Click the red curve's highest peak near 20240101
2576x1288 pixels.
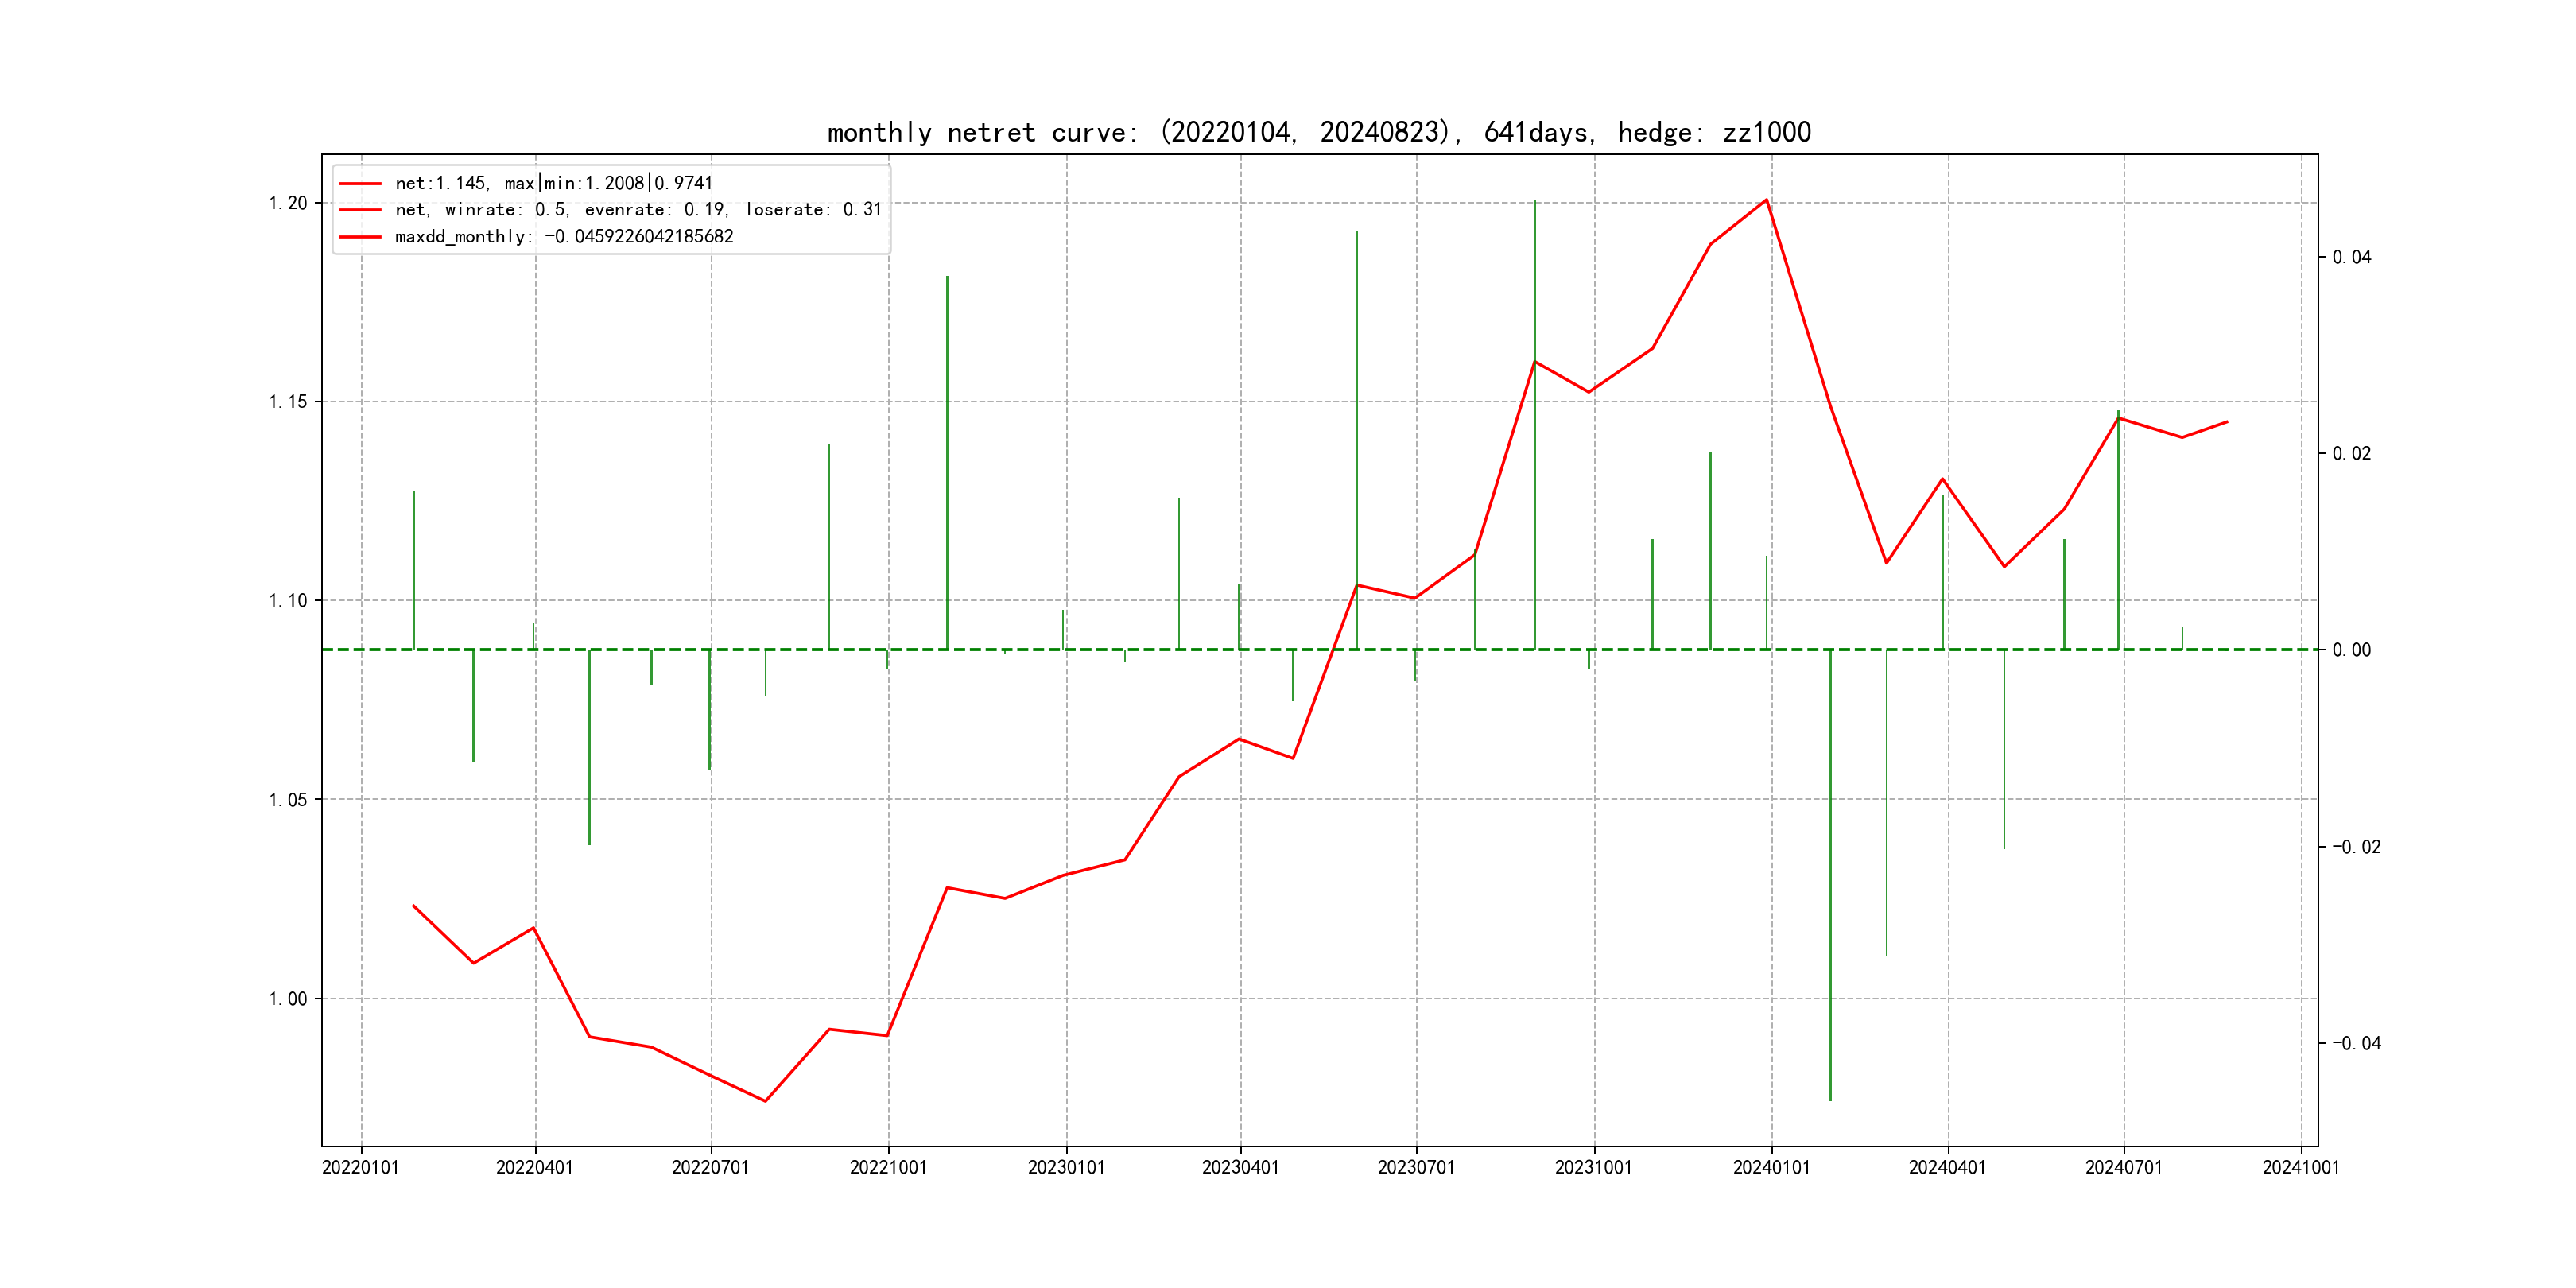click(x=1767, y=200)
